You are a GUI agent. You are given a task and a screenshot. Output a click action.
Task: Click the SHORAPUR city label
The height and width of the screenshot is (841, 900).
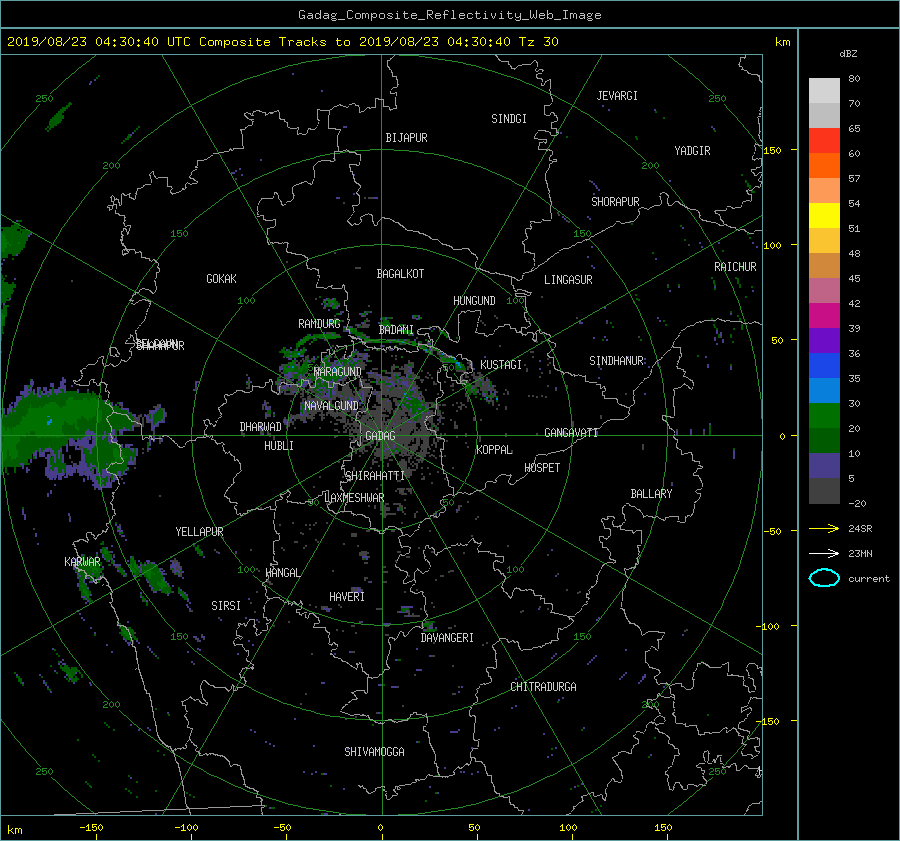point(615,202)
